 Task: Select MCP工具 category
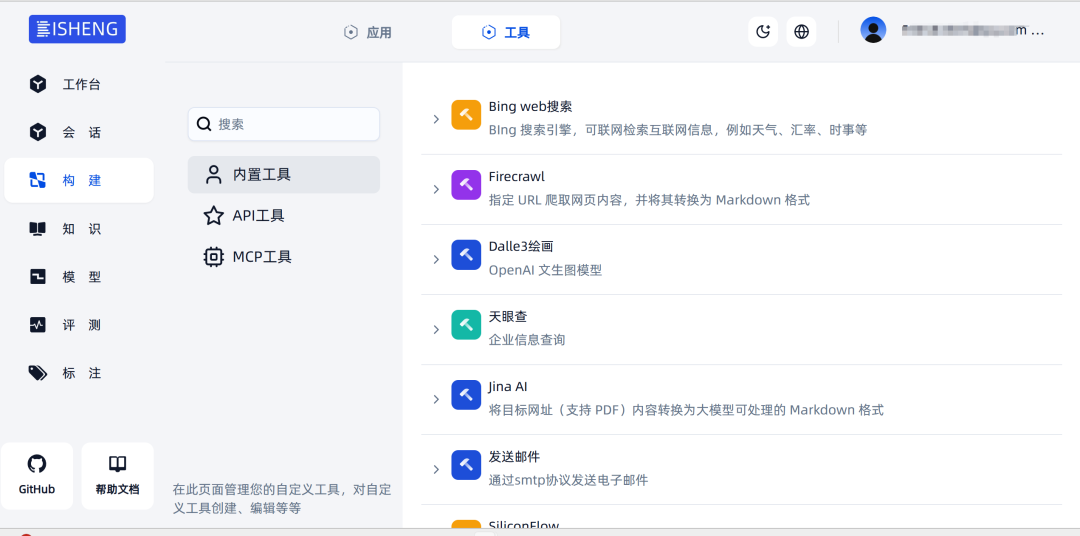click(x=284, y=257)
